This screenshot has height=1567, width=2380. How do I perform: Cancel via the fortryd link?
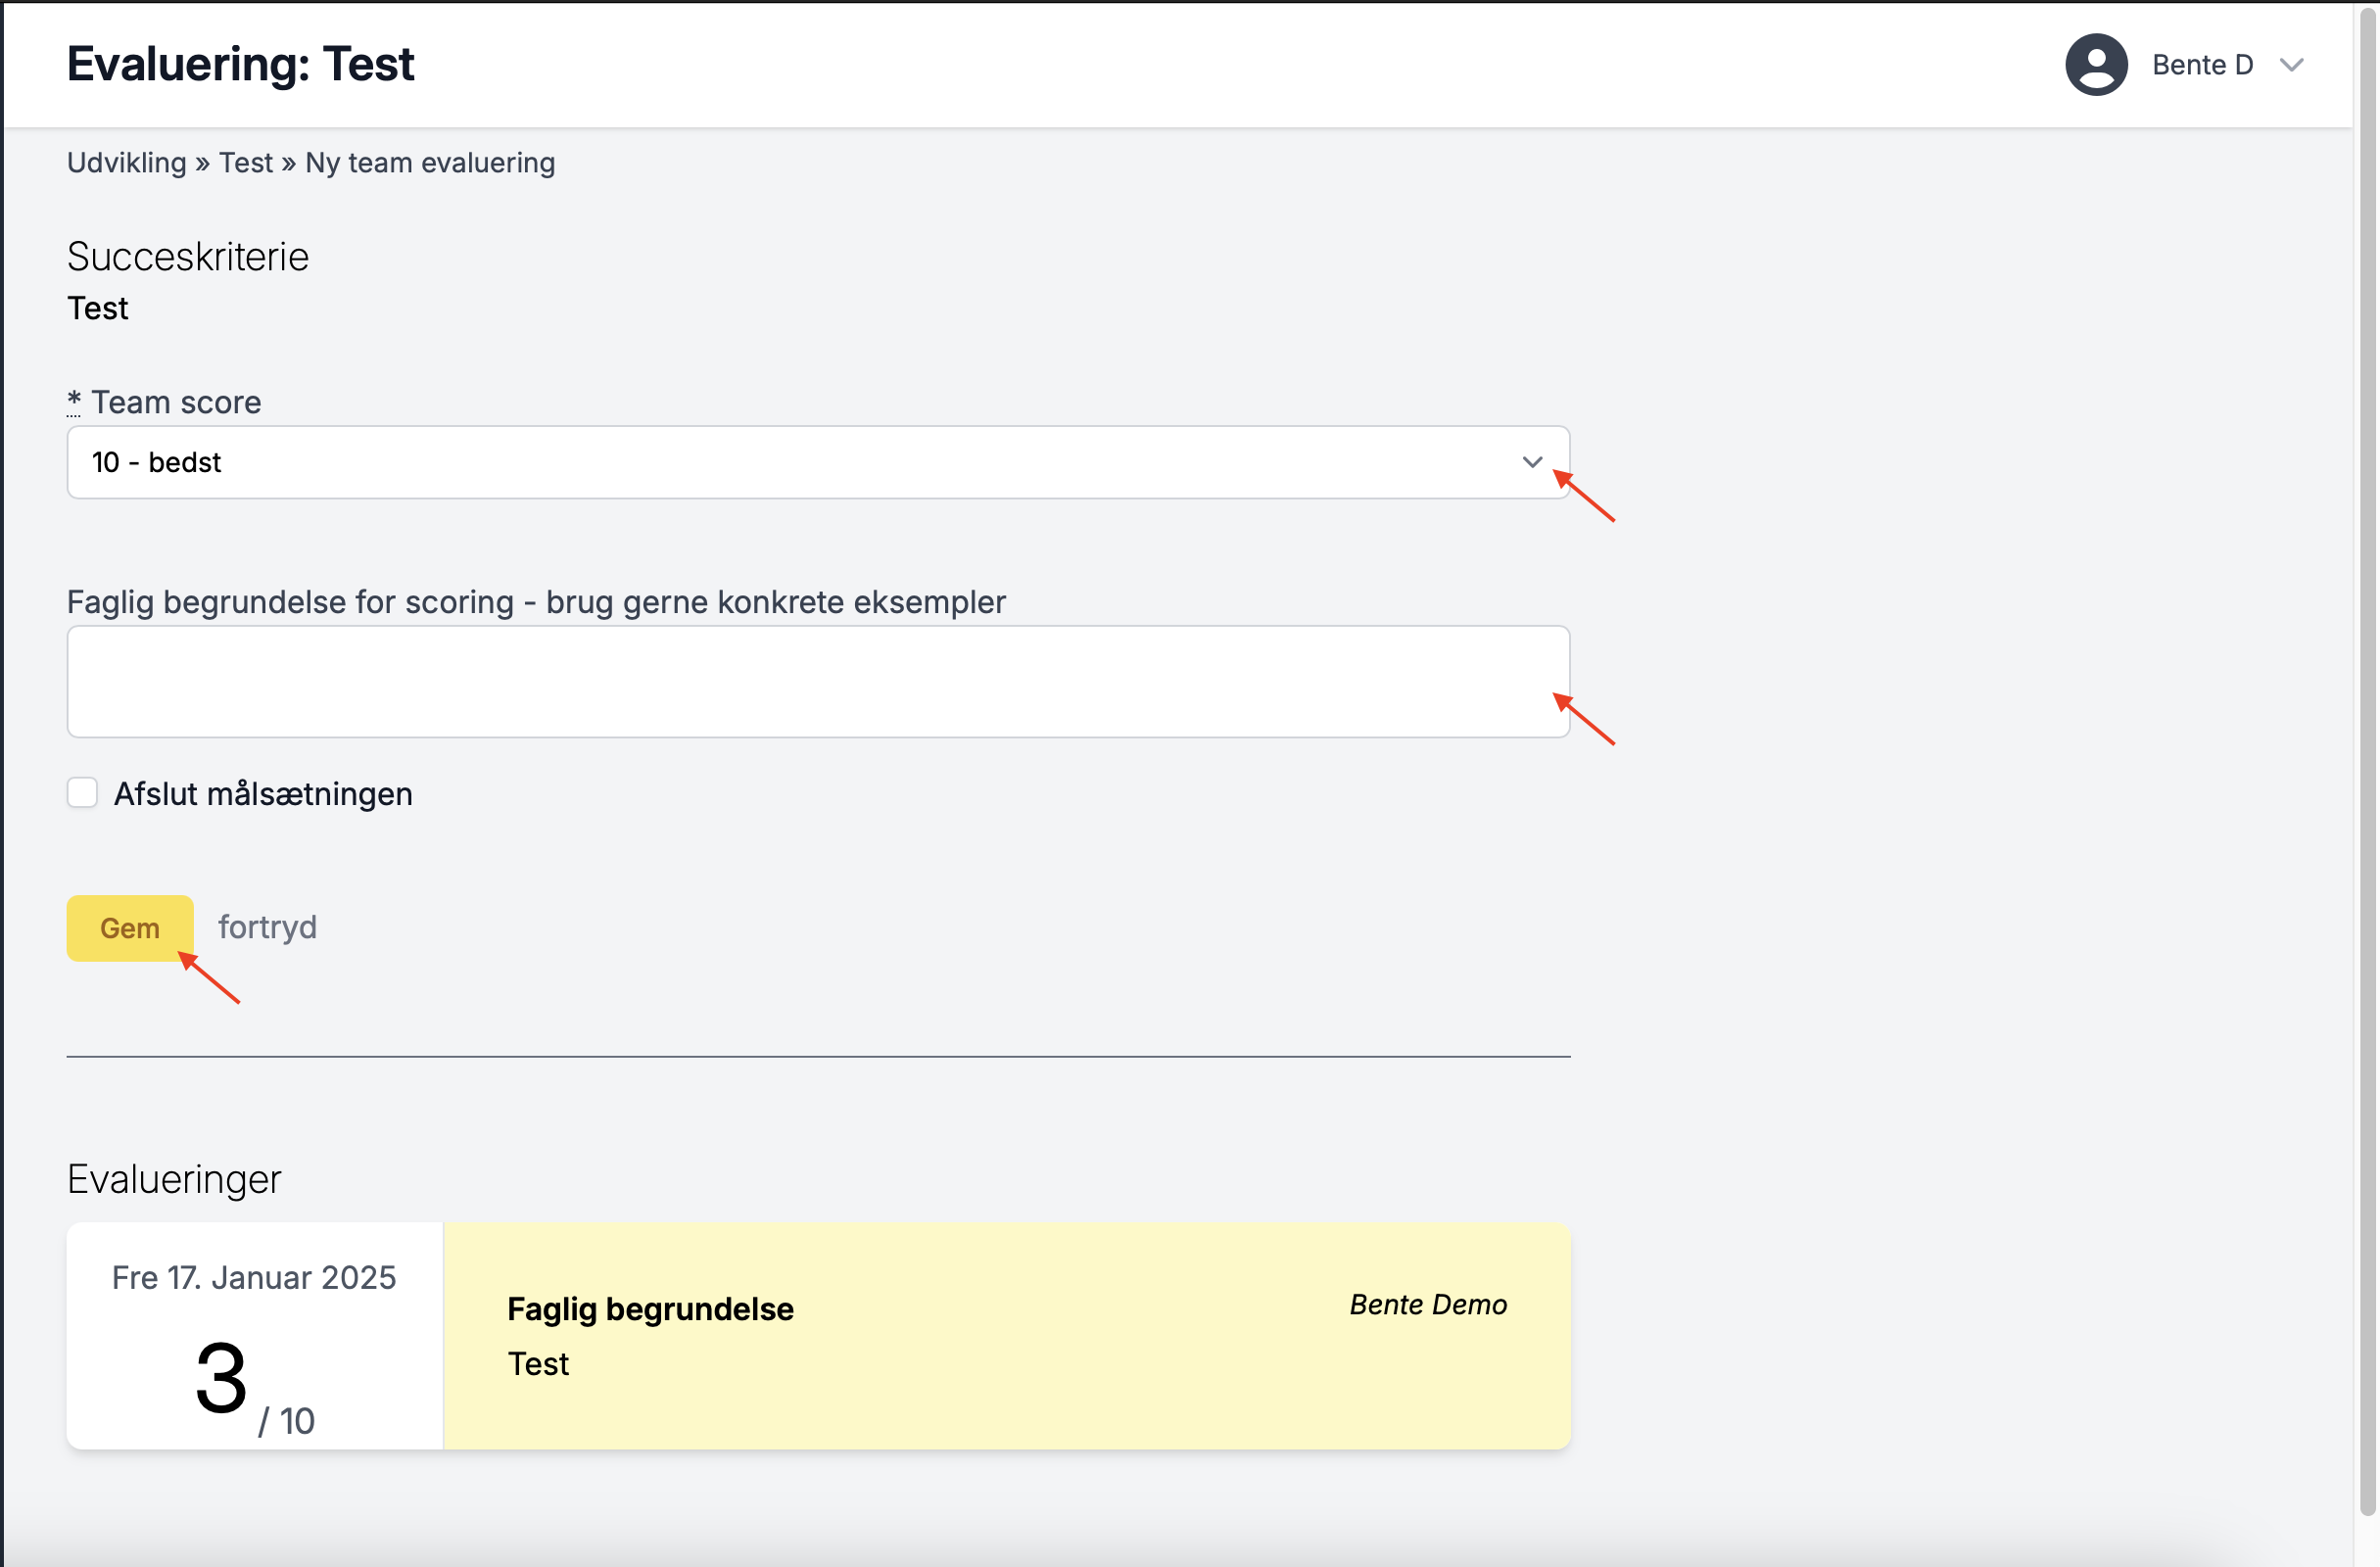click(x=267, y=927)
